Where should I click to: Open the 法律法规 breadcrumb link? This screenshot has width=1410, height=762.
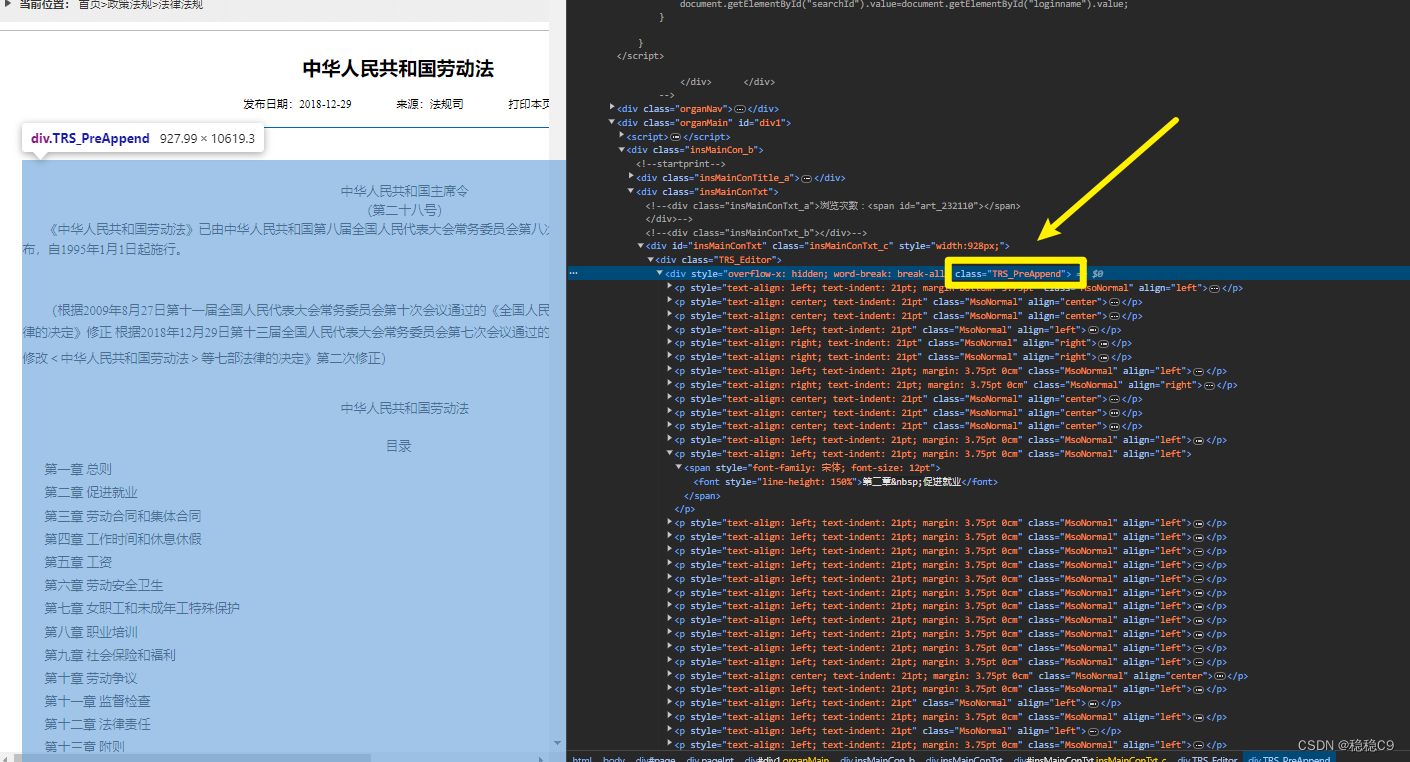(x=180, y=5)
